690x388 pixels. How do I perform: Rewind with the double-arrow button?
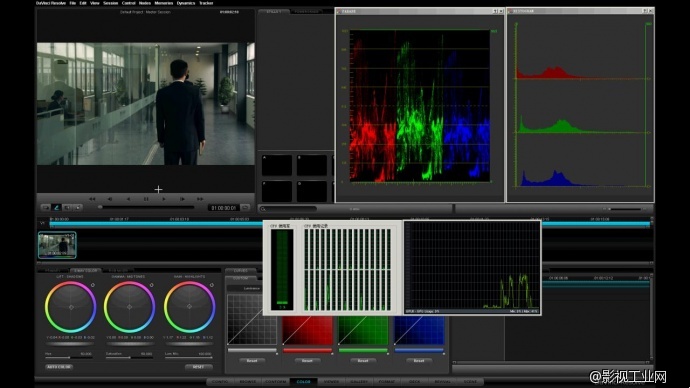92,199
